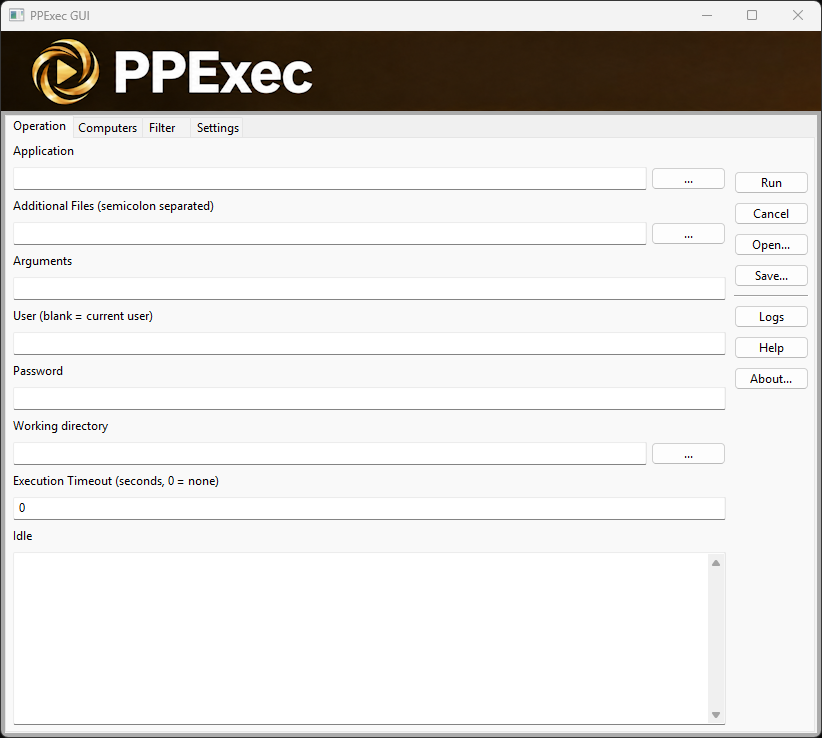Click the PPExec GUI title bar icon
This screenshot has height=738, width=822.
pyautogui.click(x=16, y=15)
